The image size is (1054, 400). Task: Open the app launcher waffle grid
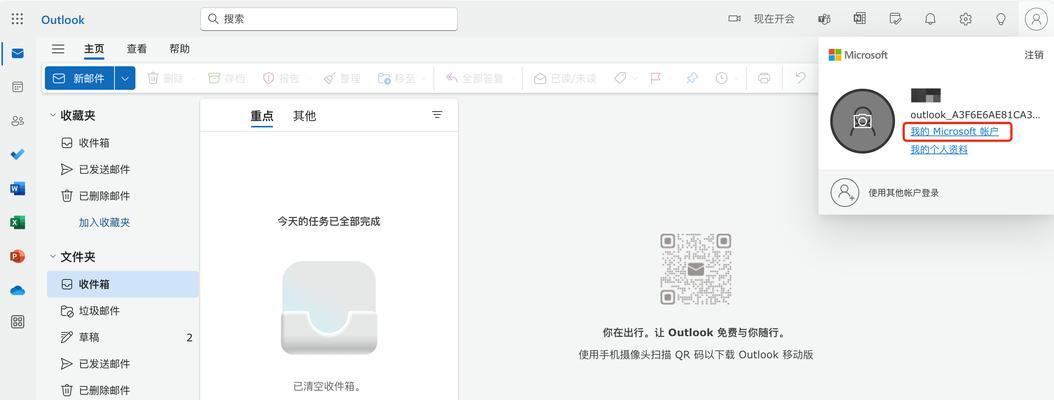[17, 19]
